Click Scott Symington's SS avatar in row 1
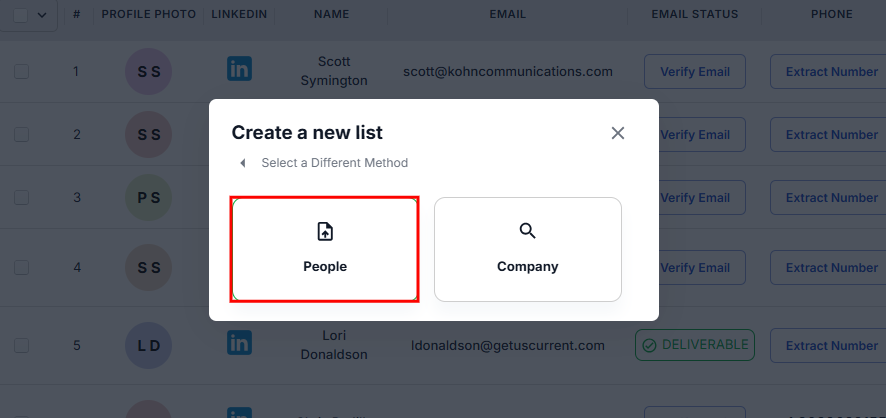The width and height of the screenshot is (886, 418). pos(149,72)
